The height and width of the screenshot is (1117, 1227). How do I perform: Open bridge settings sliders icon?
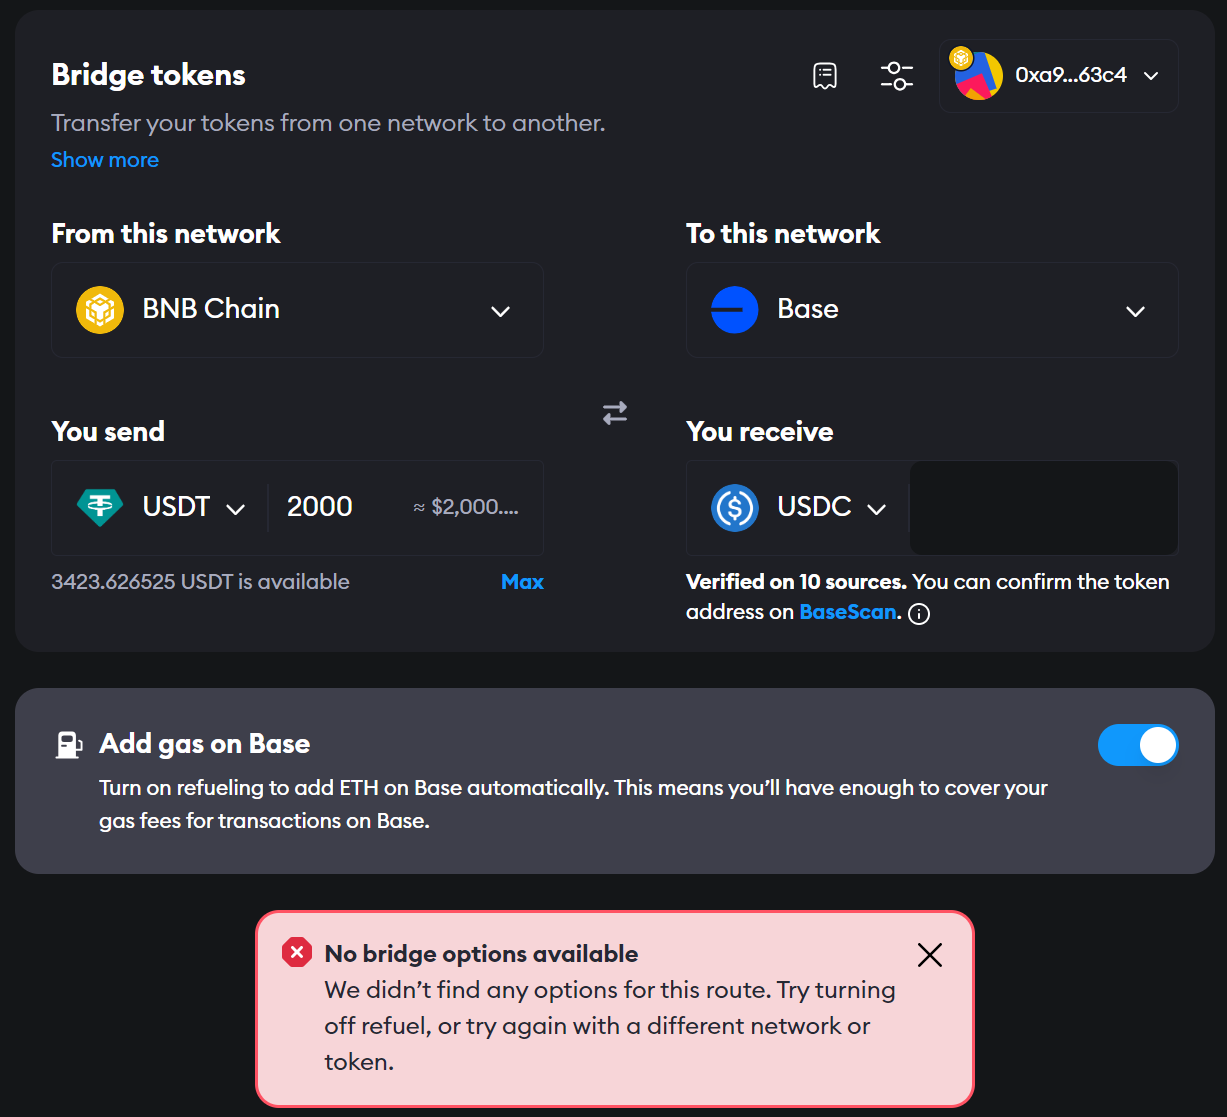pyautogui.click(x=896, y=76)
